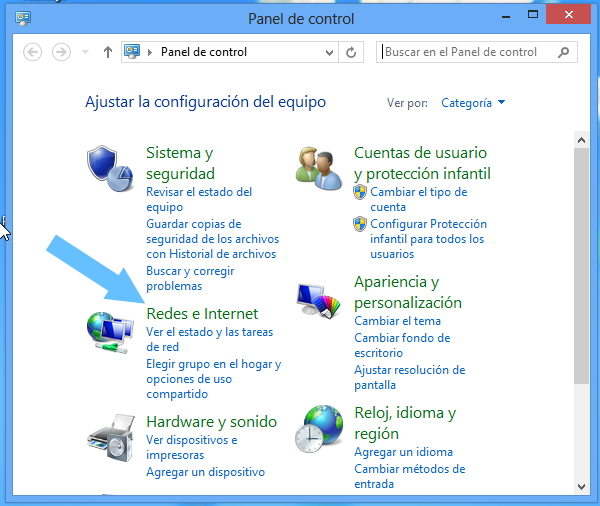This screenshot has width=600, height=506.
Task: Click Revisar el estado del equipo
Action: pyautogui.click(x=199, y=199)
